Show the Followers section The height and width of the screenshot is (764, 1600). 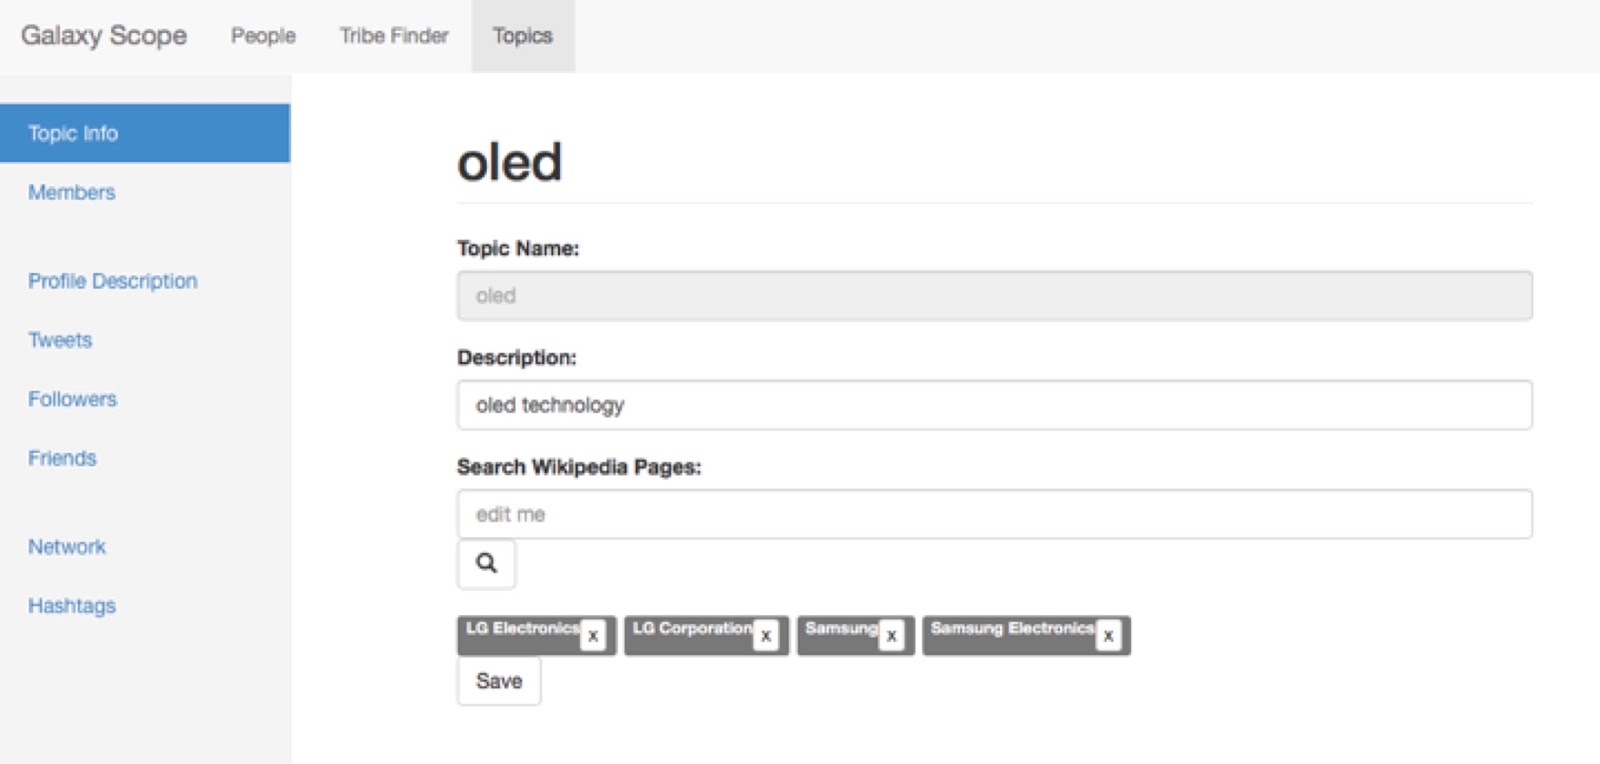(72, 399)
